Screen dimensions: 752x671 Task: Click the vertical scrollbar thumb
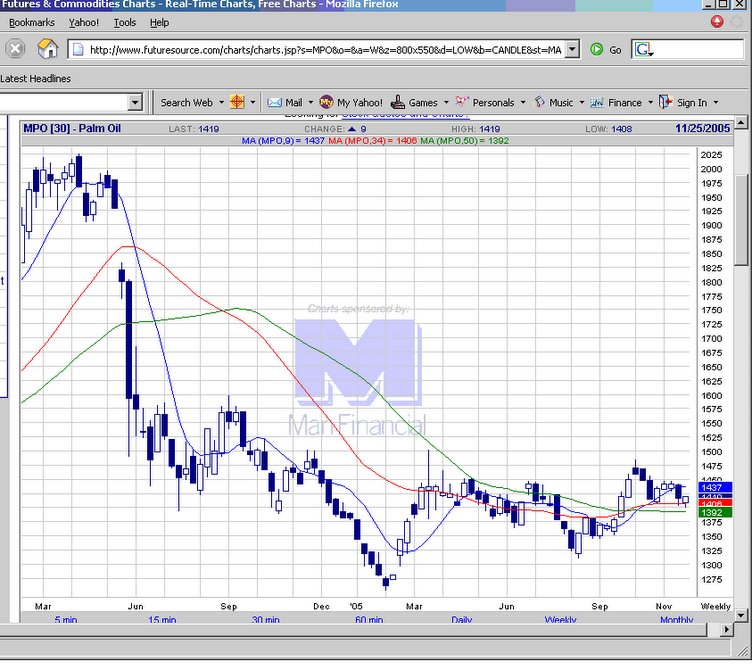(741, 221)
